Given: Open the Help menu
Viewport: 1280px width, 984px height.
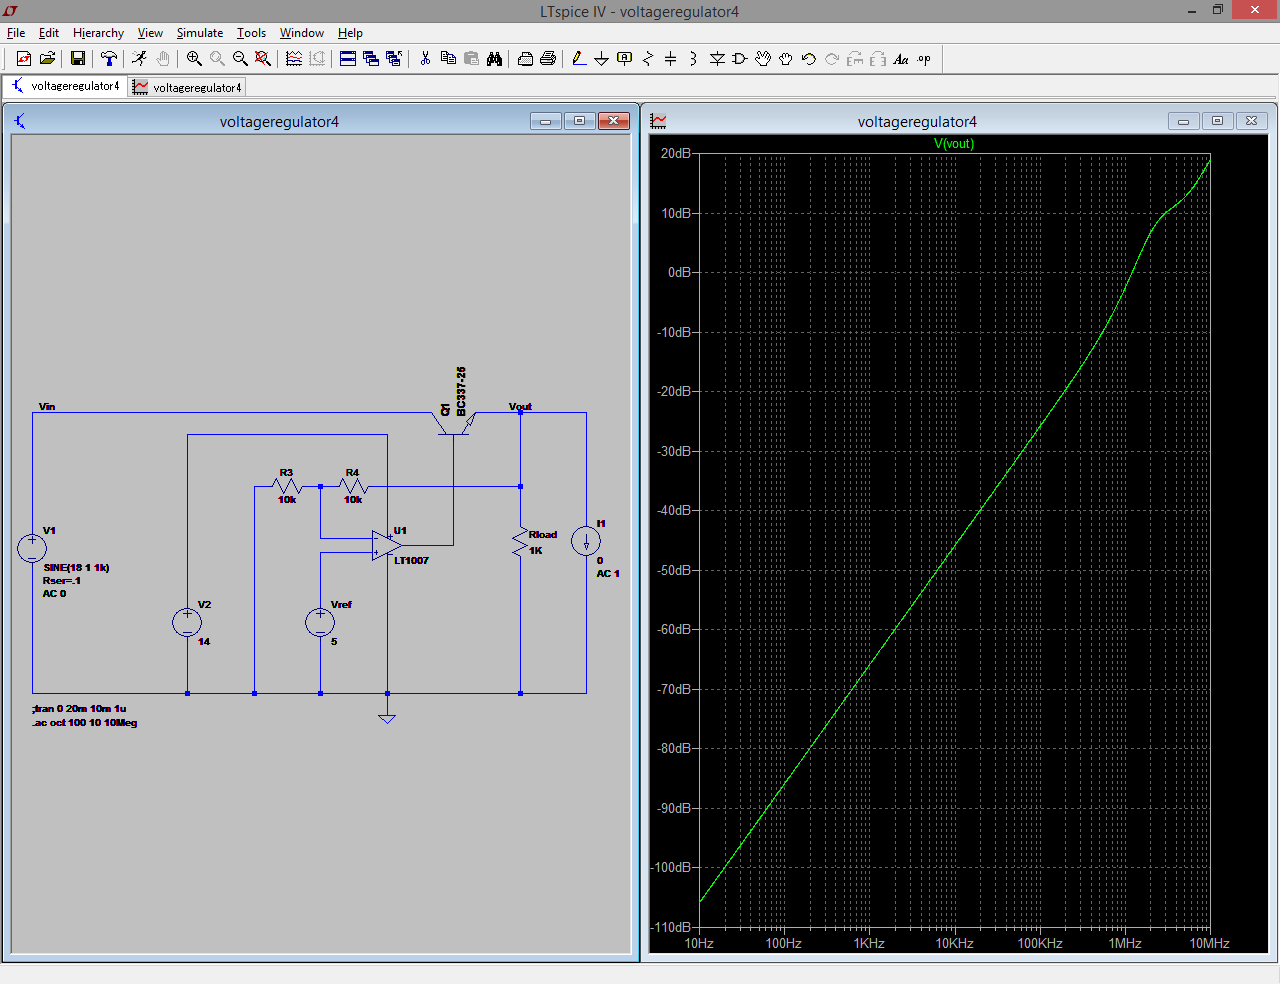Looking at the screenshot, I should click(x=350, y=33).
